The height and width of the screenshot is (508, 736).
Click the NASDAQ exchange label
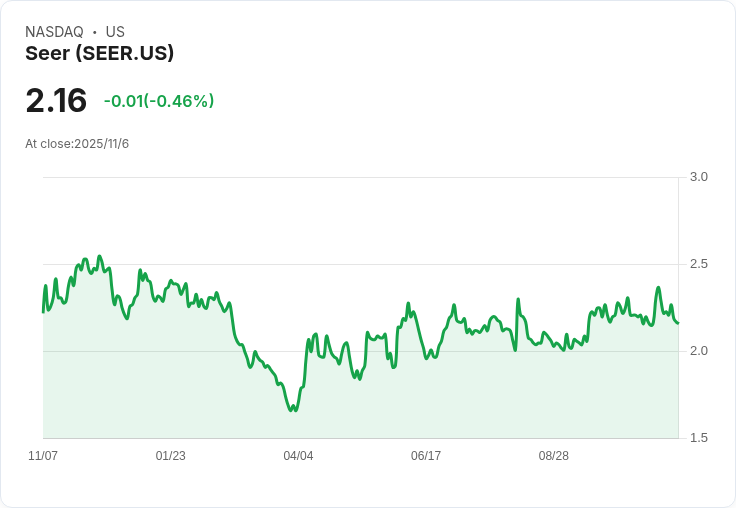[54, 32]
